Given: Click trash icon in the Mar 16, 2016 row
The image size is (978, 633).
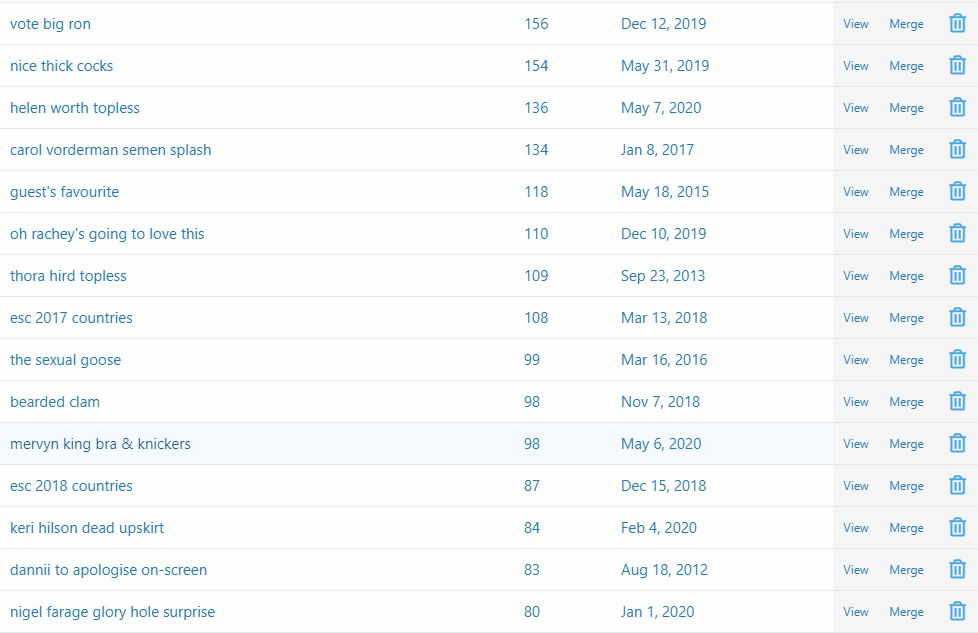Looking at the screenshot, I should (x=957, y=360).
